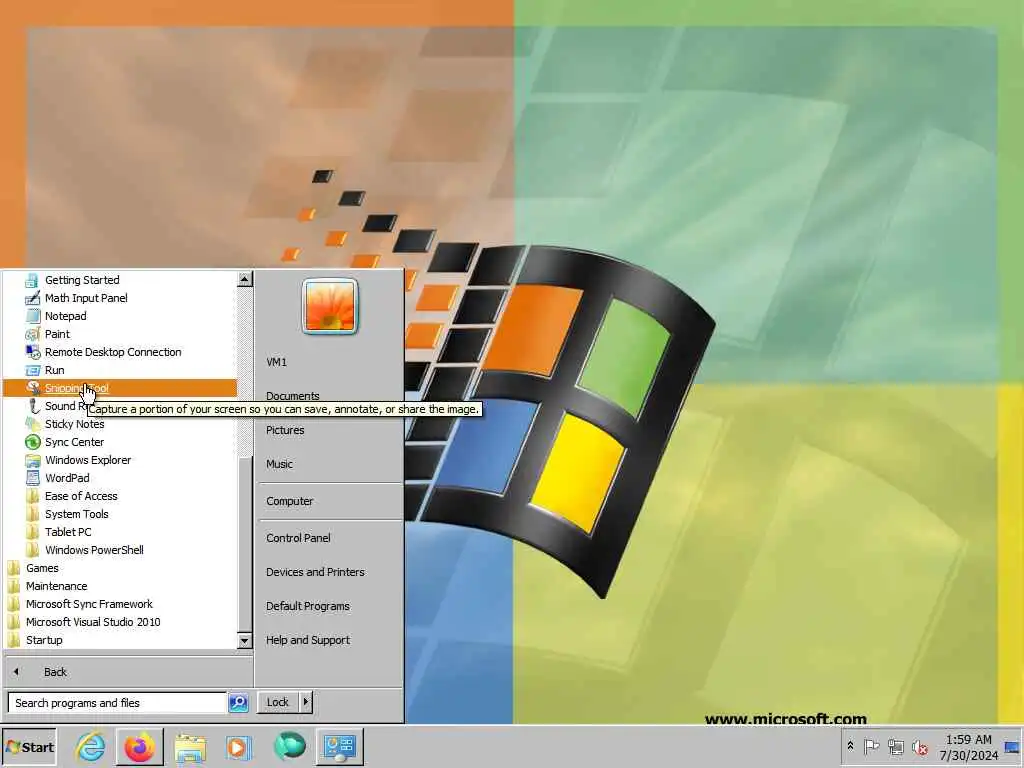Show hidden tray icons arrow
1024x768 pixels.
pyautogui.click(x=850, y=746)
